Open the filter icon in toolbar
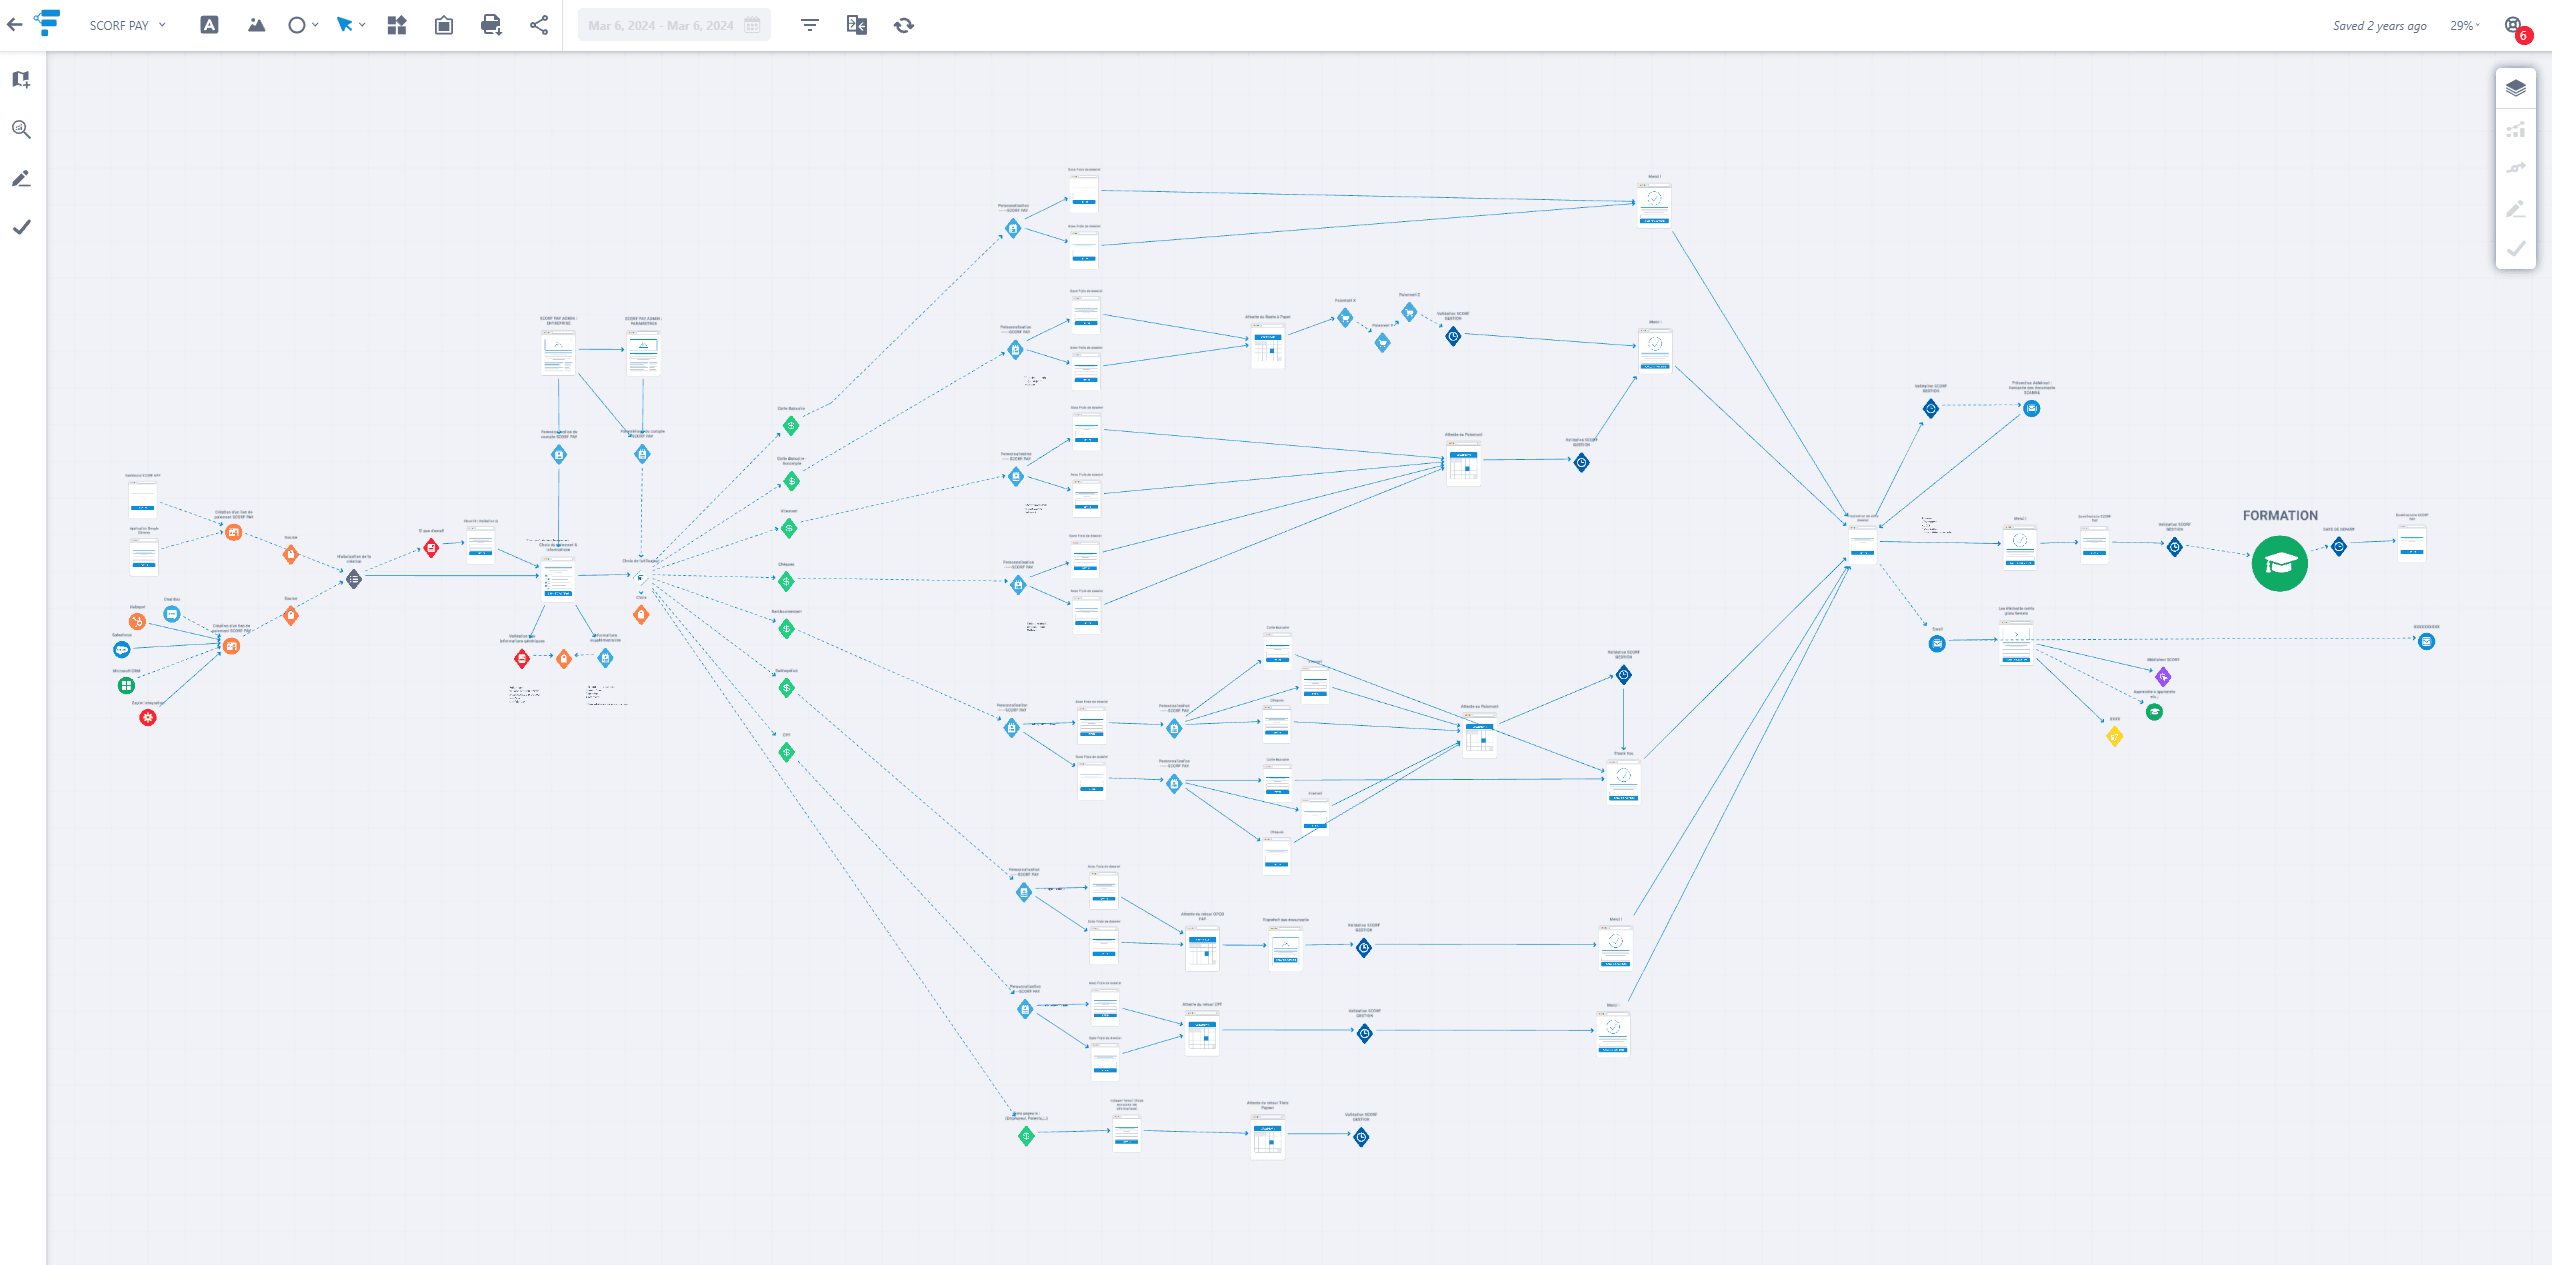This screenshot has width=2552, height=1265. [x=810, y=25]
